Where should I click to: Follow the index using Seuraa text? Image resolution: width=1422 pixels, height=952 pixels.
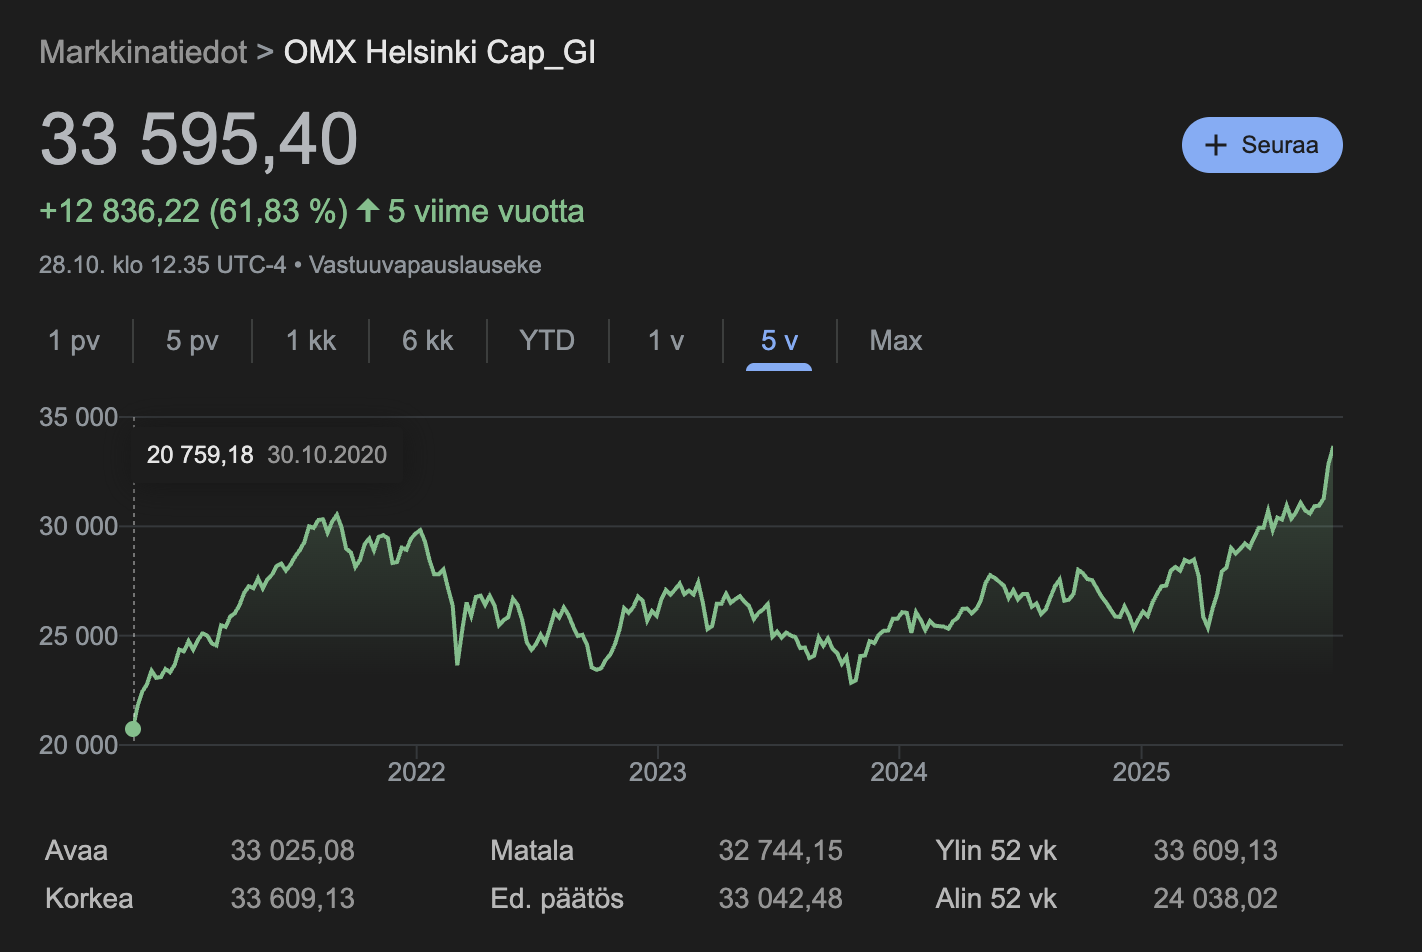1279,145
